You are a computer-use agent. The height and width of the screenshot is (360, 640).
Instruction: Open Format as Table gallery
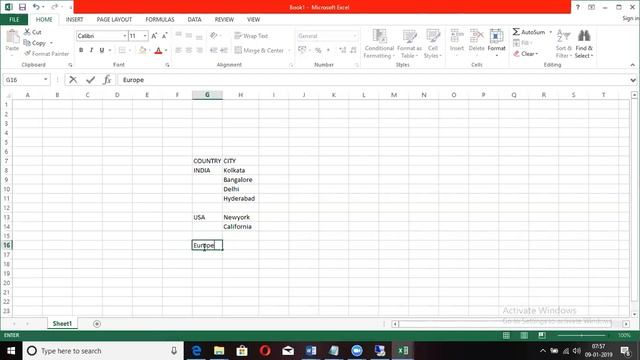pyautogui.click(x=409, y=44)
